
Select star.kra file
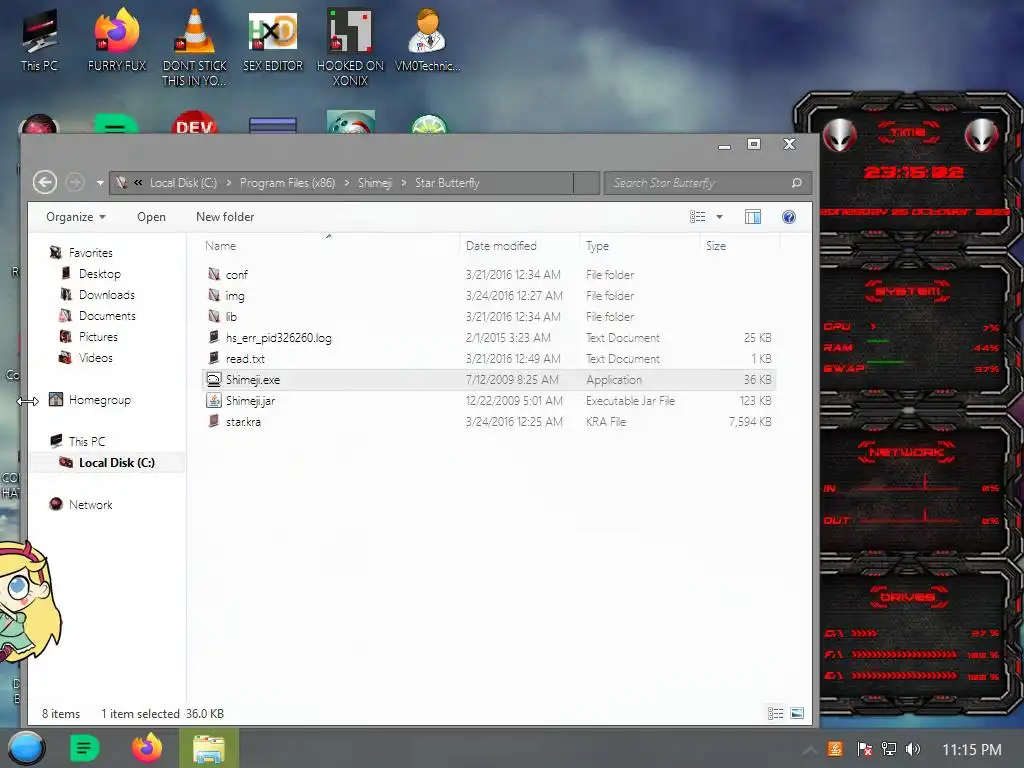pyautogui.click(x=488, y=422)
